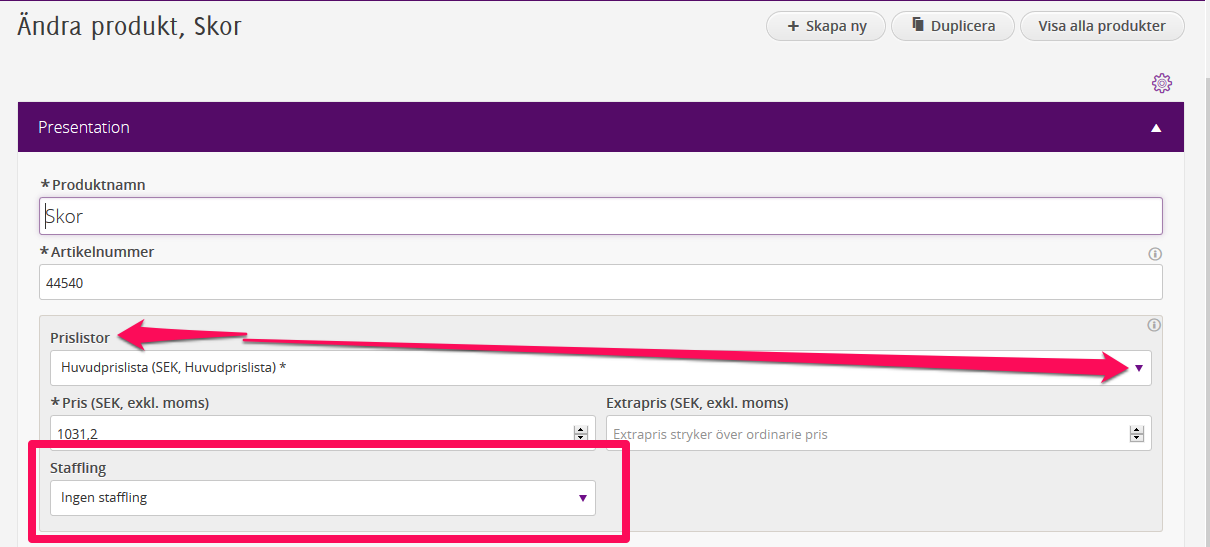The width and height of the screenshot is (1210, 547).
Task: Click info icon in Prislistor panel
Action: coord(1153,325)
